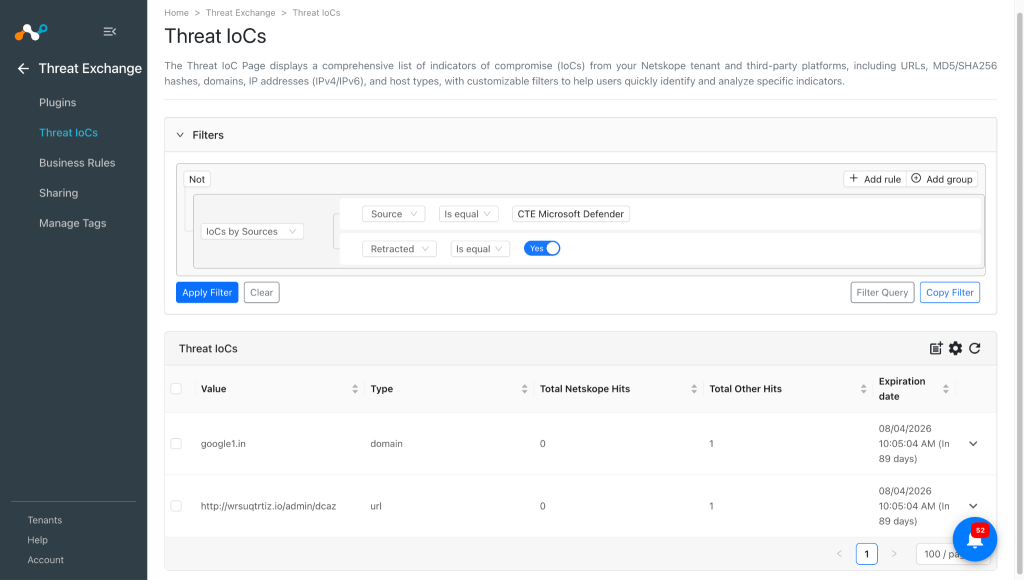This screenshot has width=1024, height=580.
Task: Open Tenants in the sidebar
Action: coord(45,520)
